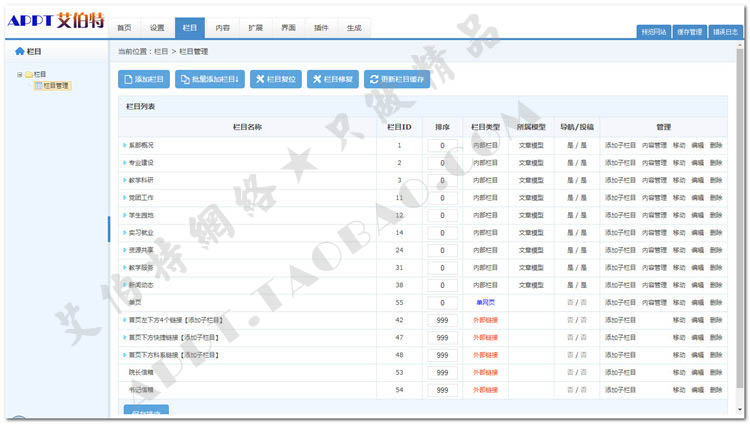
Task: Expand the row with column ID 14
Action: point(125,232)
